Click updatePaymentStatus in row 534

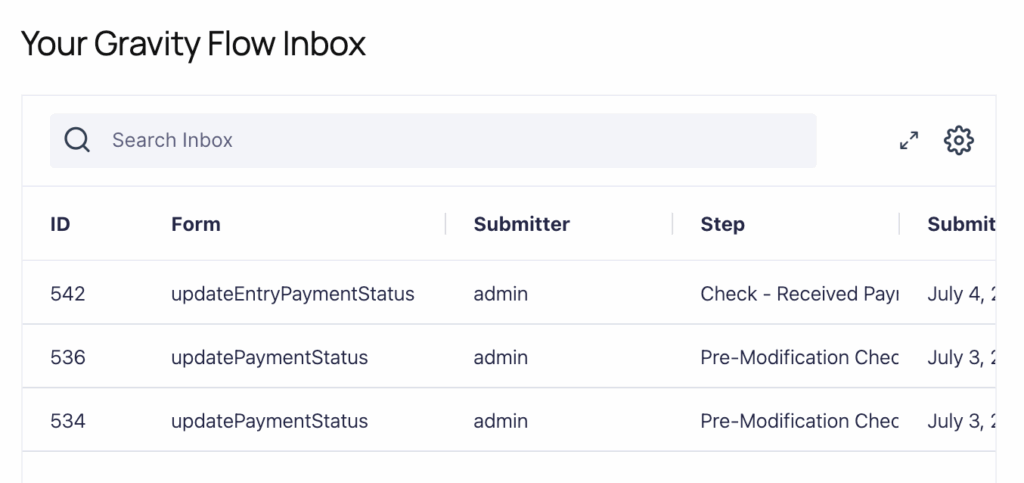(269, 421)
